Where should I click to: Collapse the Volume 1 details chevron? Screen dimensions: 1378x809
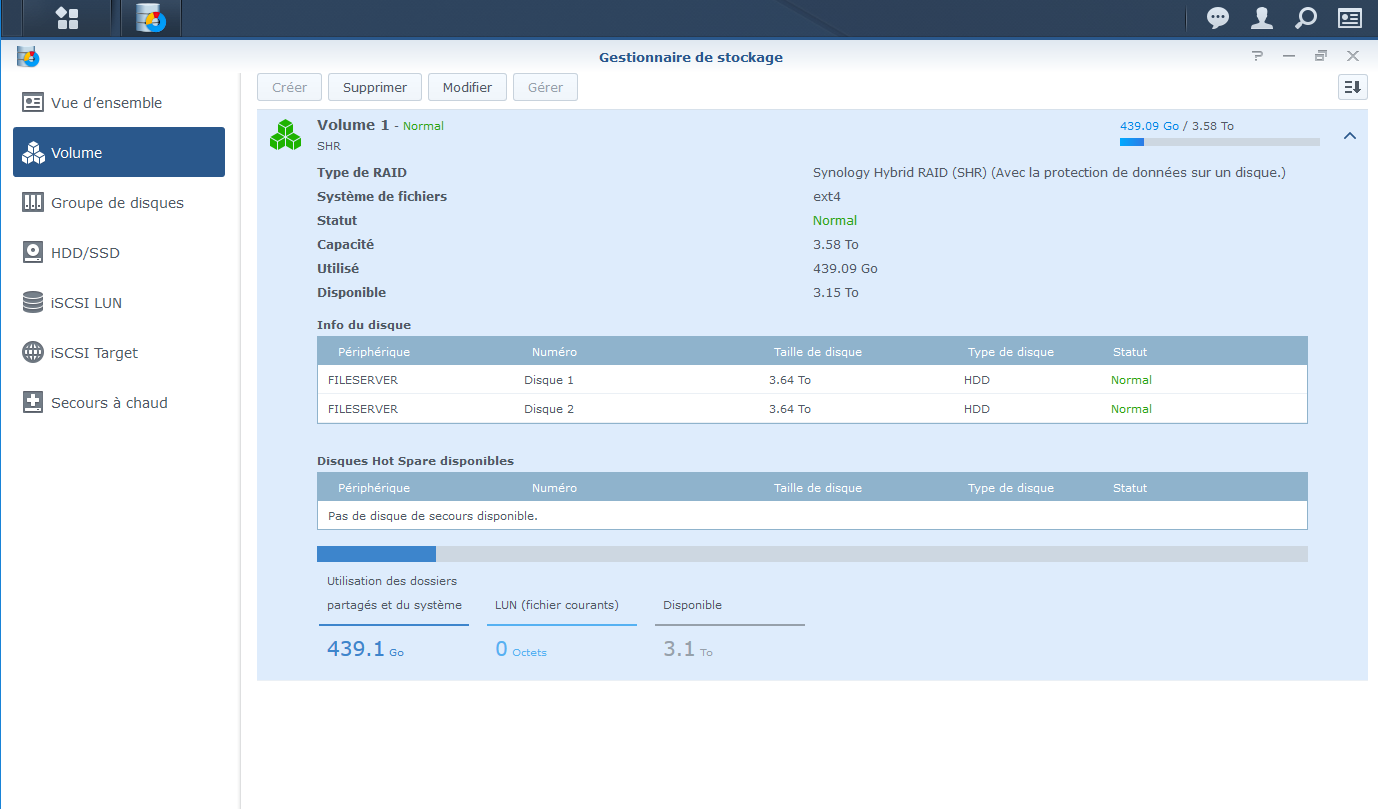tap(1350, 136)
